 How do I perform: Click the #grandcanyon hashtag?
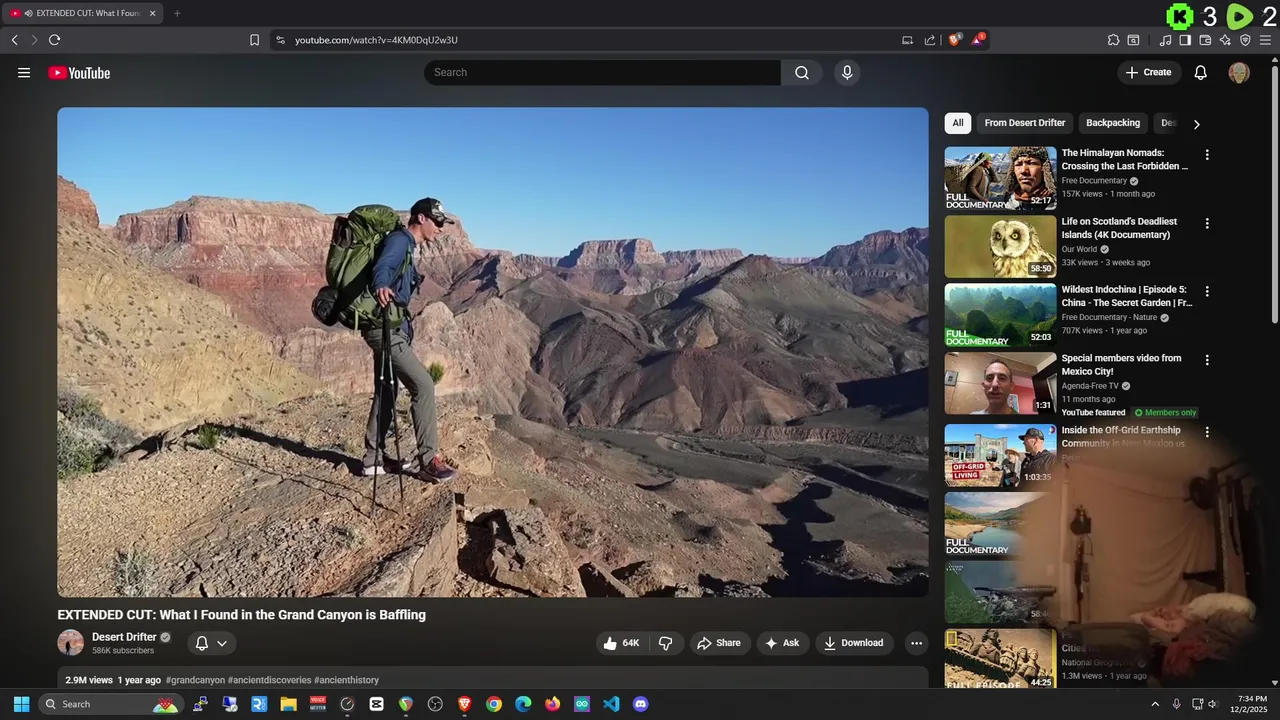[x=195, y=680]
